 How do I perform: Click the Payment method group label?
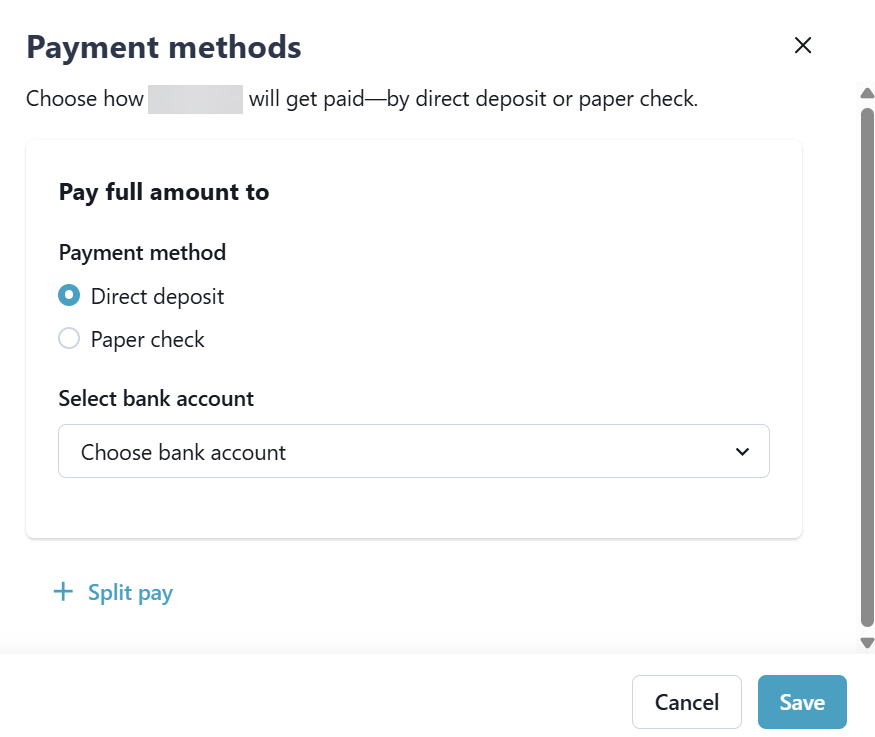point(142,252)
